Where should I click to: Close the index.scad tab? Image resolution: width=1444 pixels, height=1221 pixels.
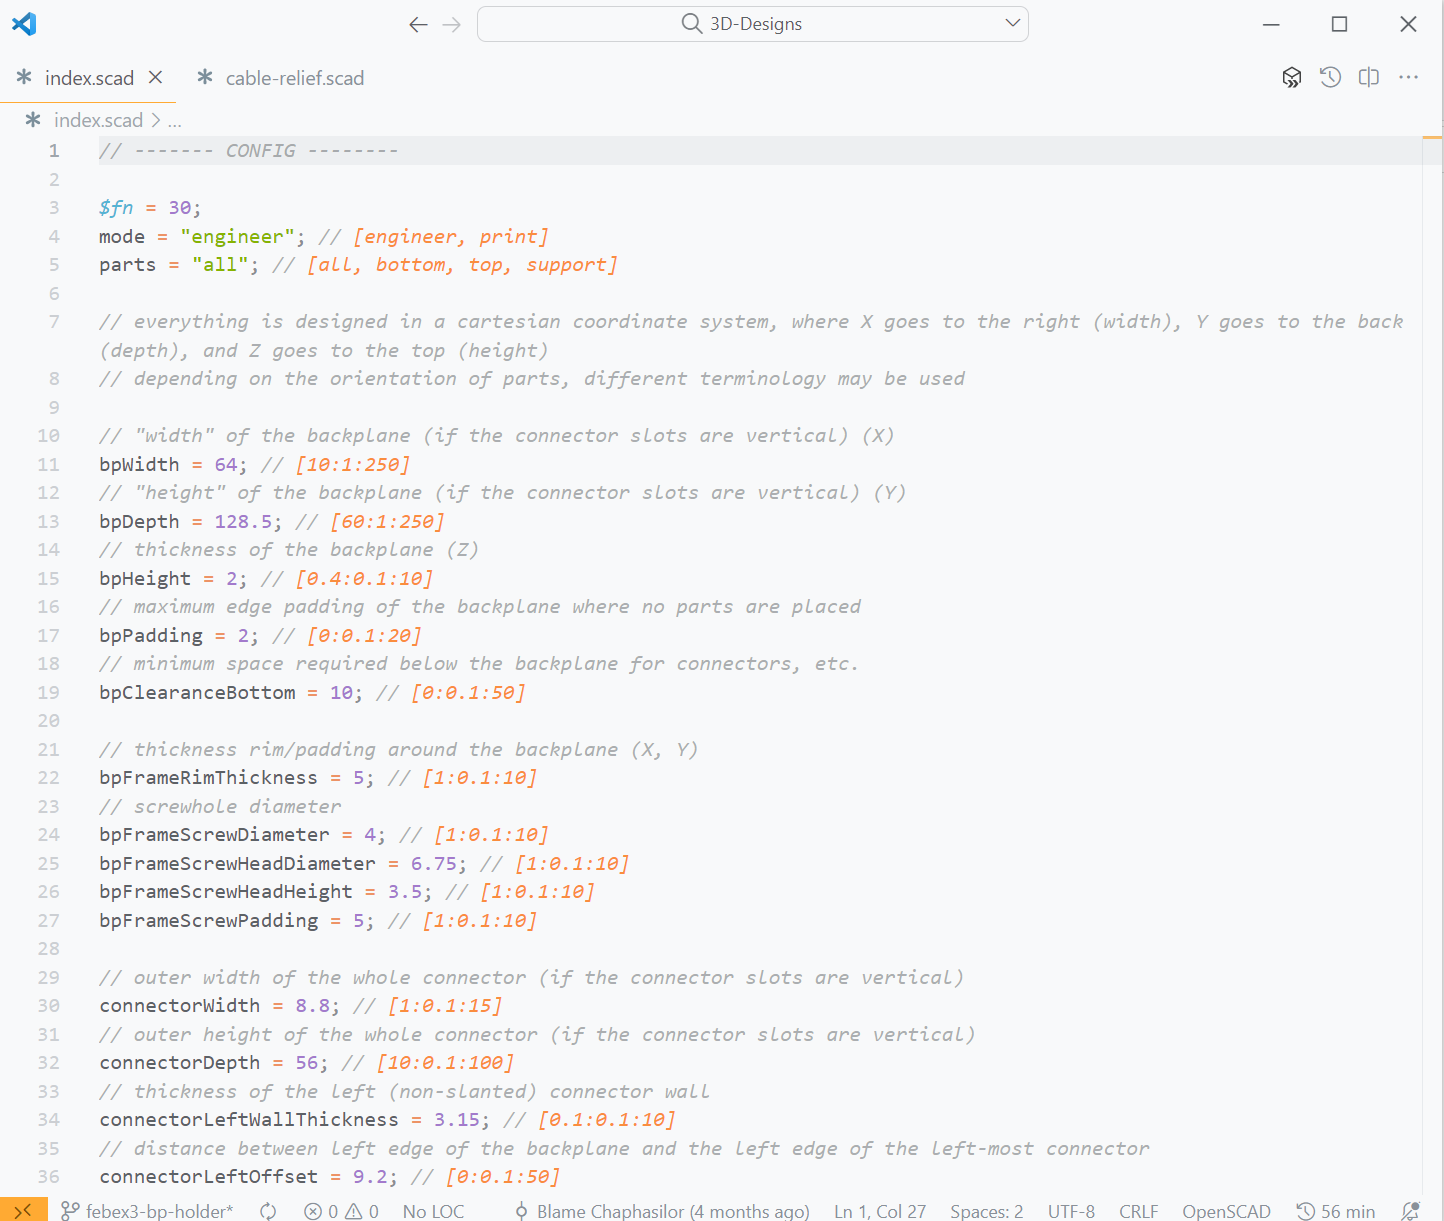156,77
